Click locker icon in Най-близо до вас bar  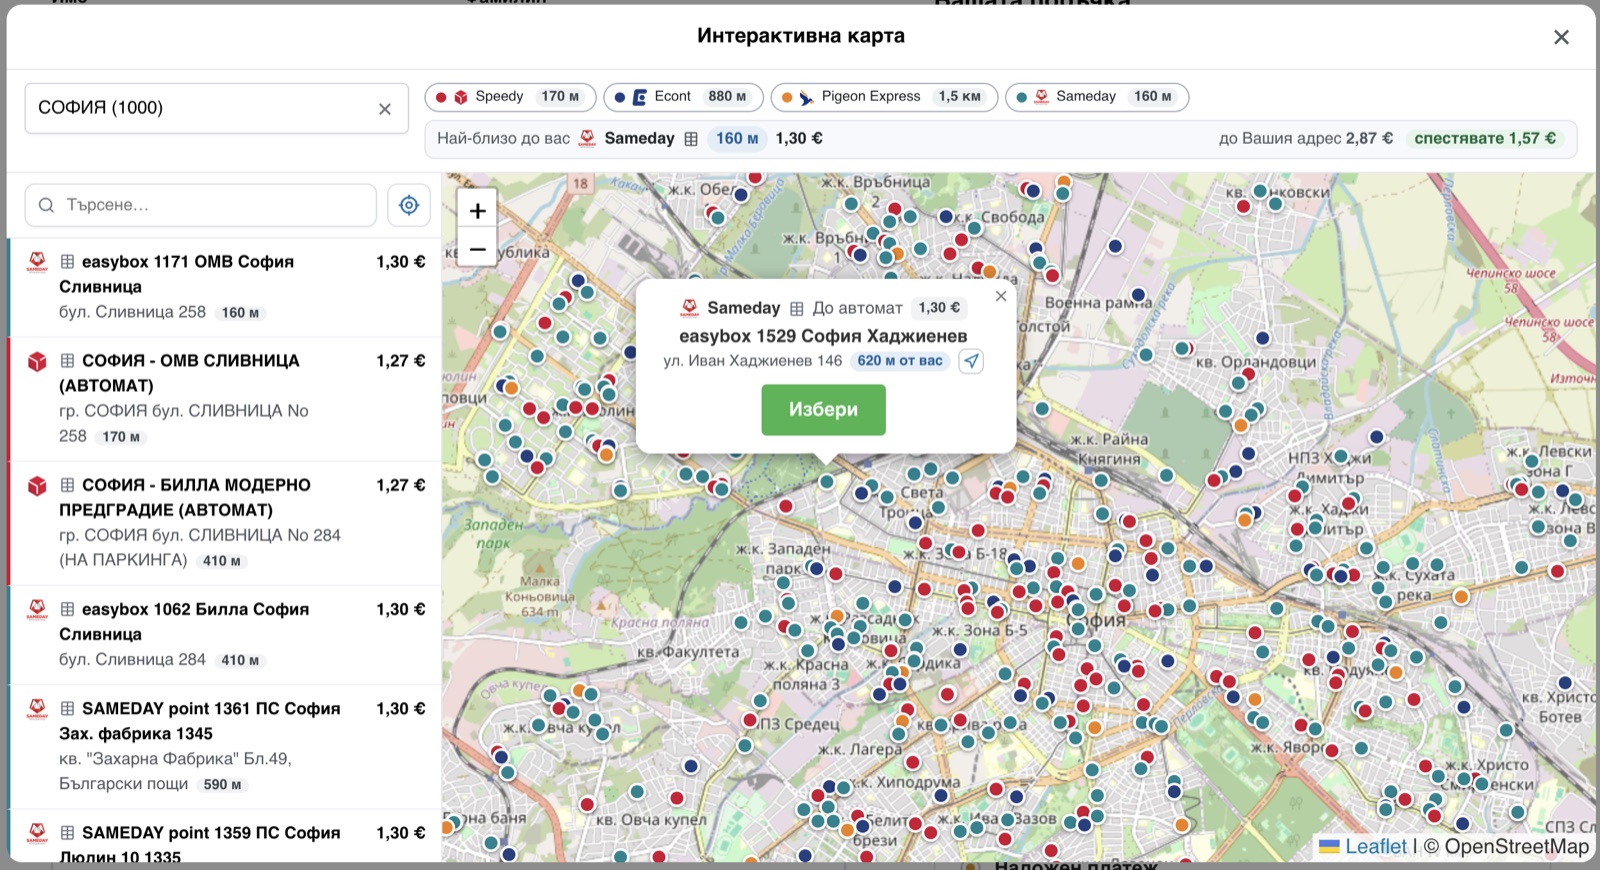pyautogui.click(x=691, y=139)
